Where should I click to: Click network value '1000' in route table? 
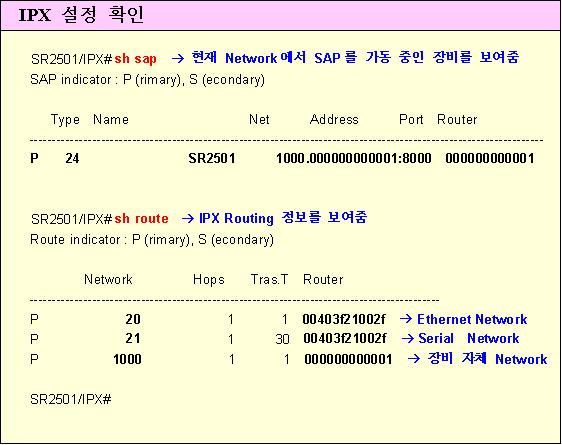tap(127, 359)
